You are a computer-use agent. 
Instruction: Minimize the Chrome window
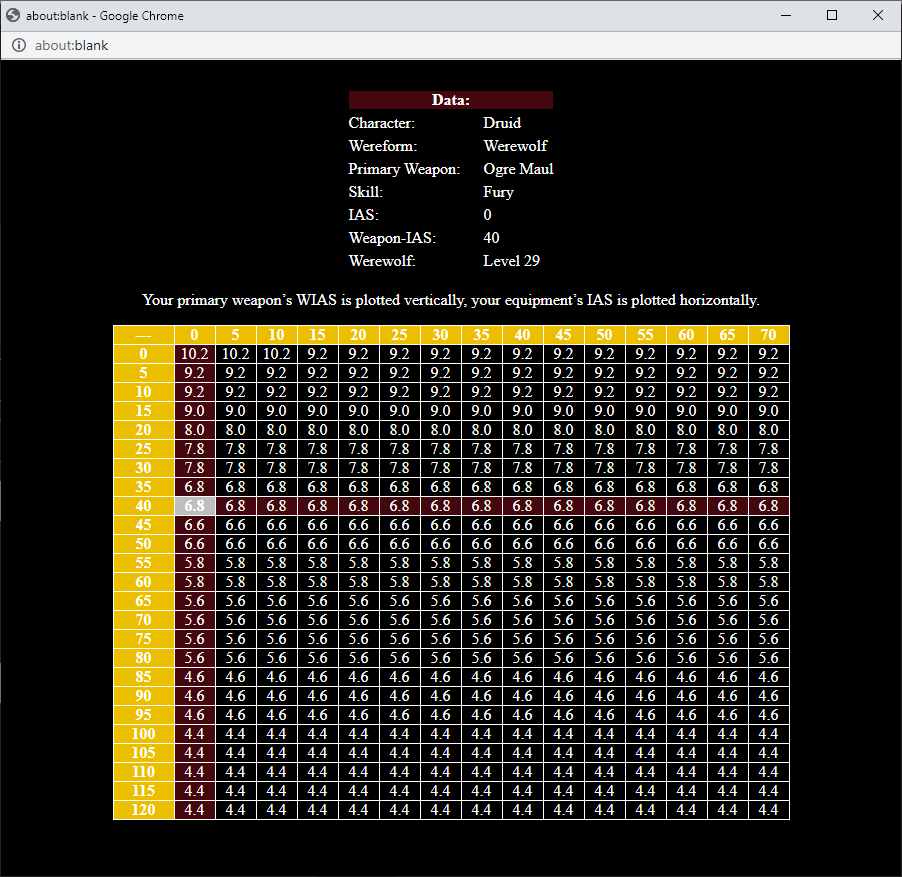click(x=786, y=15)
